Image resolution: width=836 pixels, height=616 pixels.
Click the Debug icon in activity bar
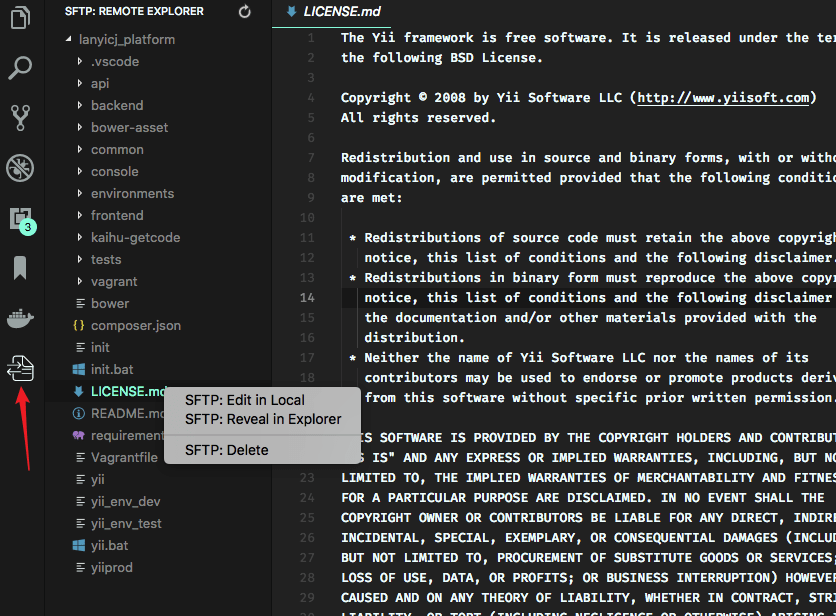click(21, 168)
